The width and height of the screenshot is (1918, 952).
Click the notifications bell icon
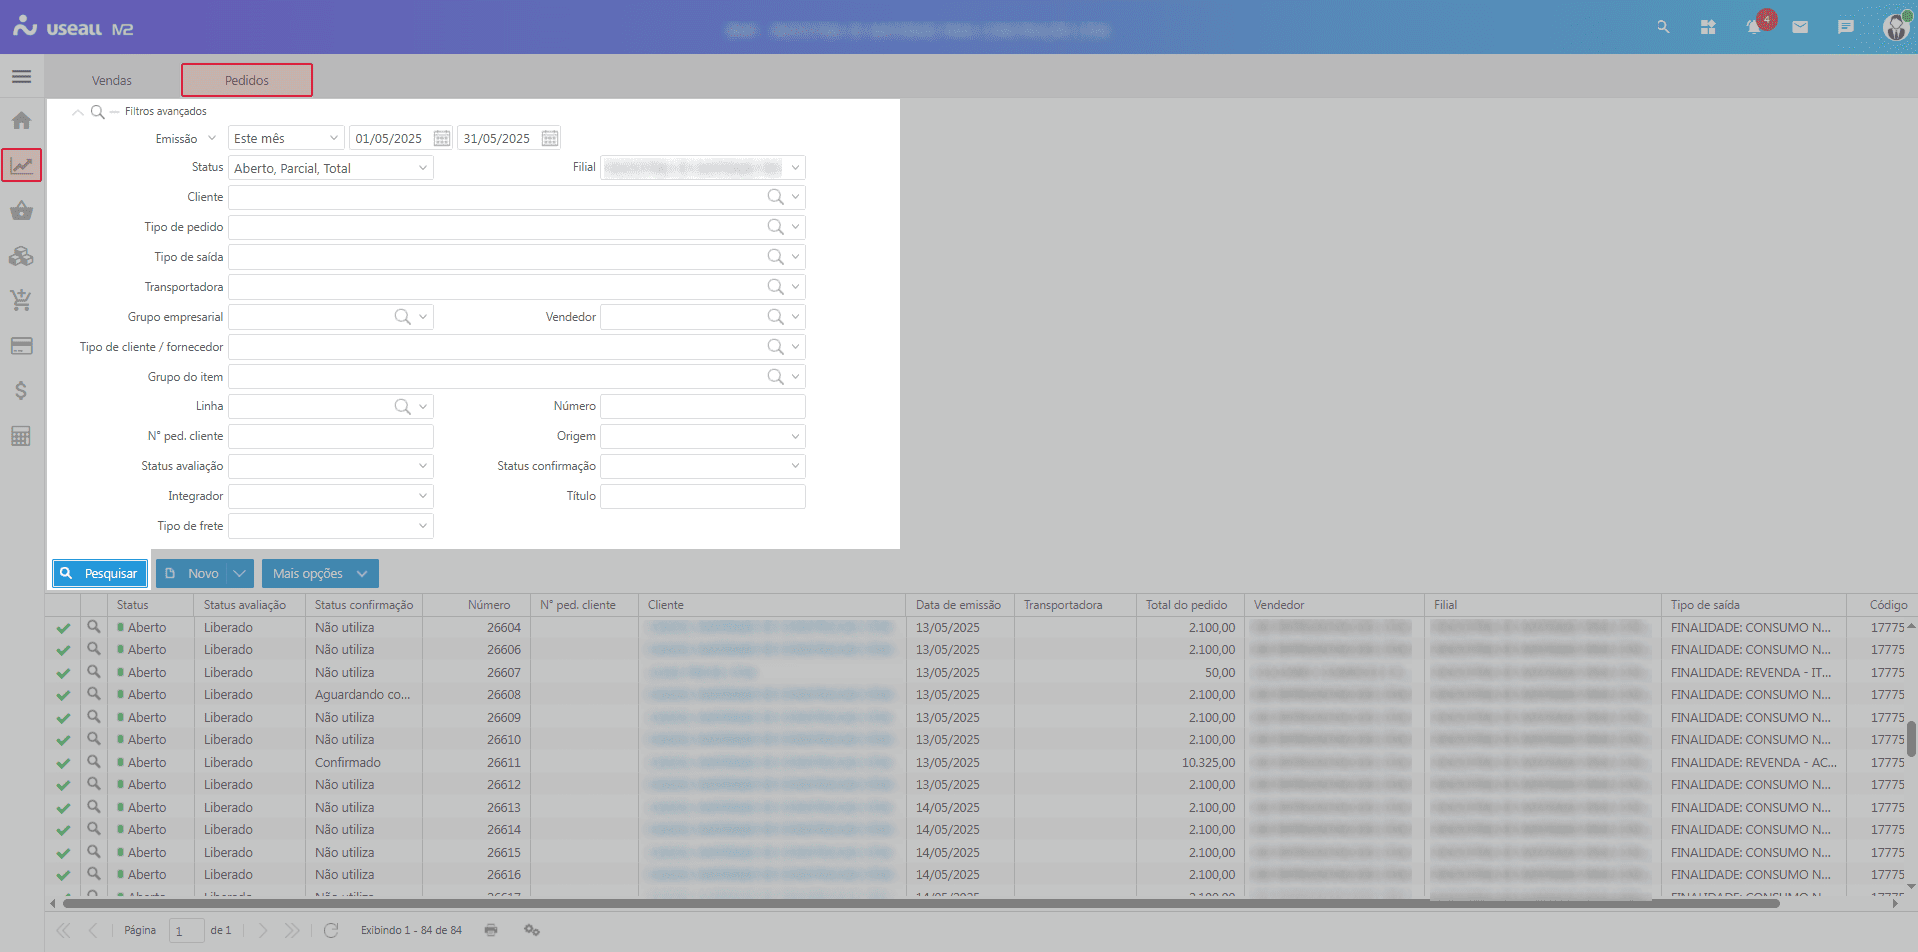(1753, 28)
